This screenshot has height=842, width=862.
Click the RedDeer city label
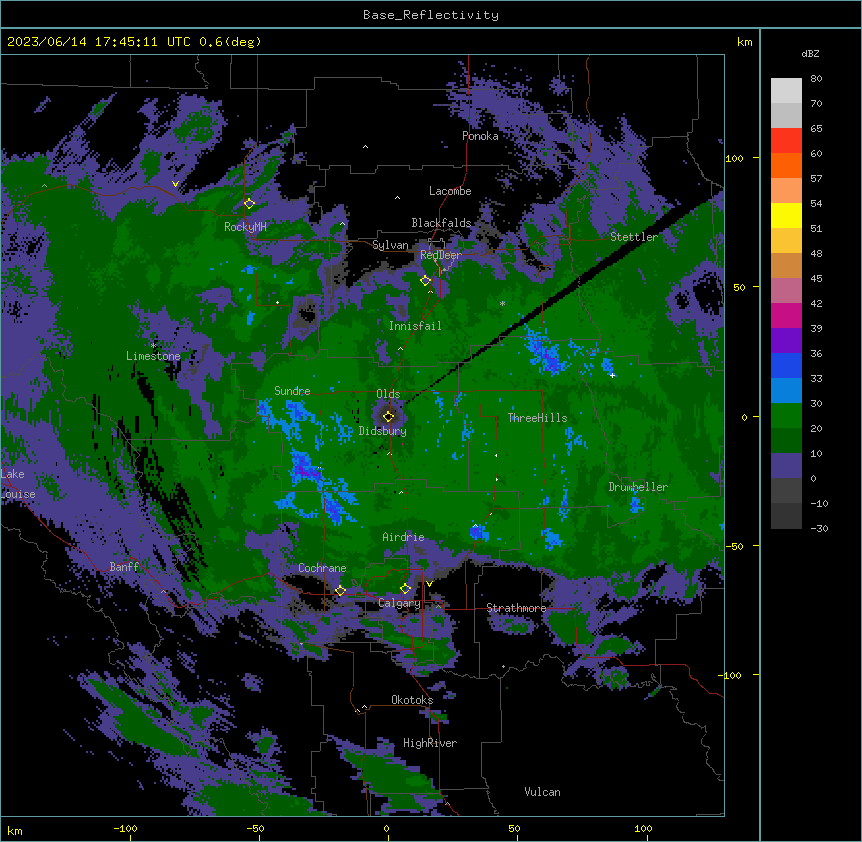tap(441, 255)
